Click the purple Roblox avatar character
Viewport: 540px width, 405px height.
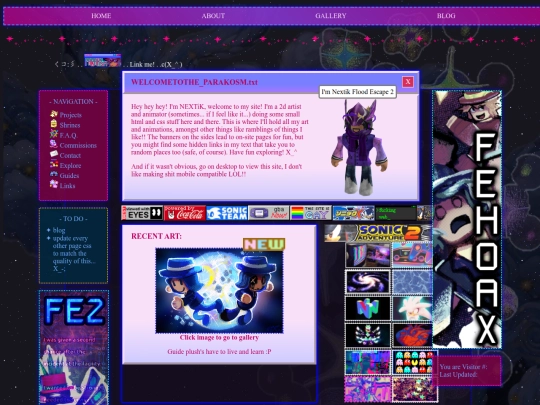[x=359, y=147]
